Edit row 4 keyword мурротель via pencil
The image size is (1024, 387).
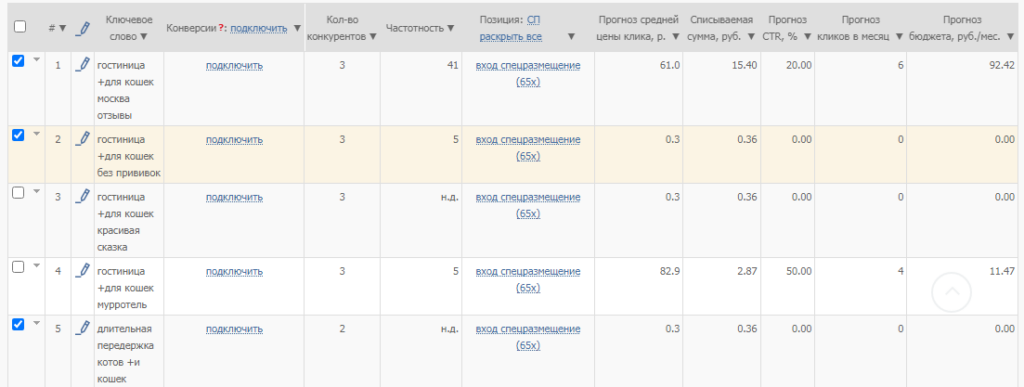tap(82, 270)
